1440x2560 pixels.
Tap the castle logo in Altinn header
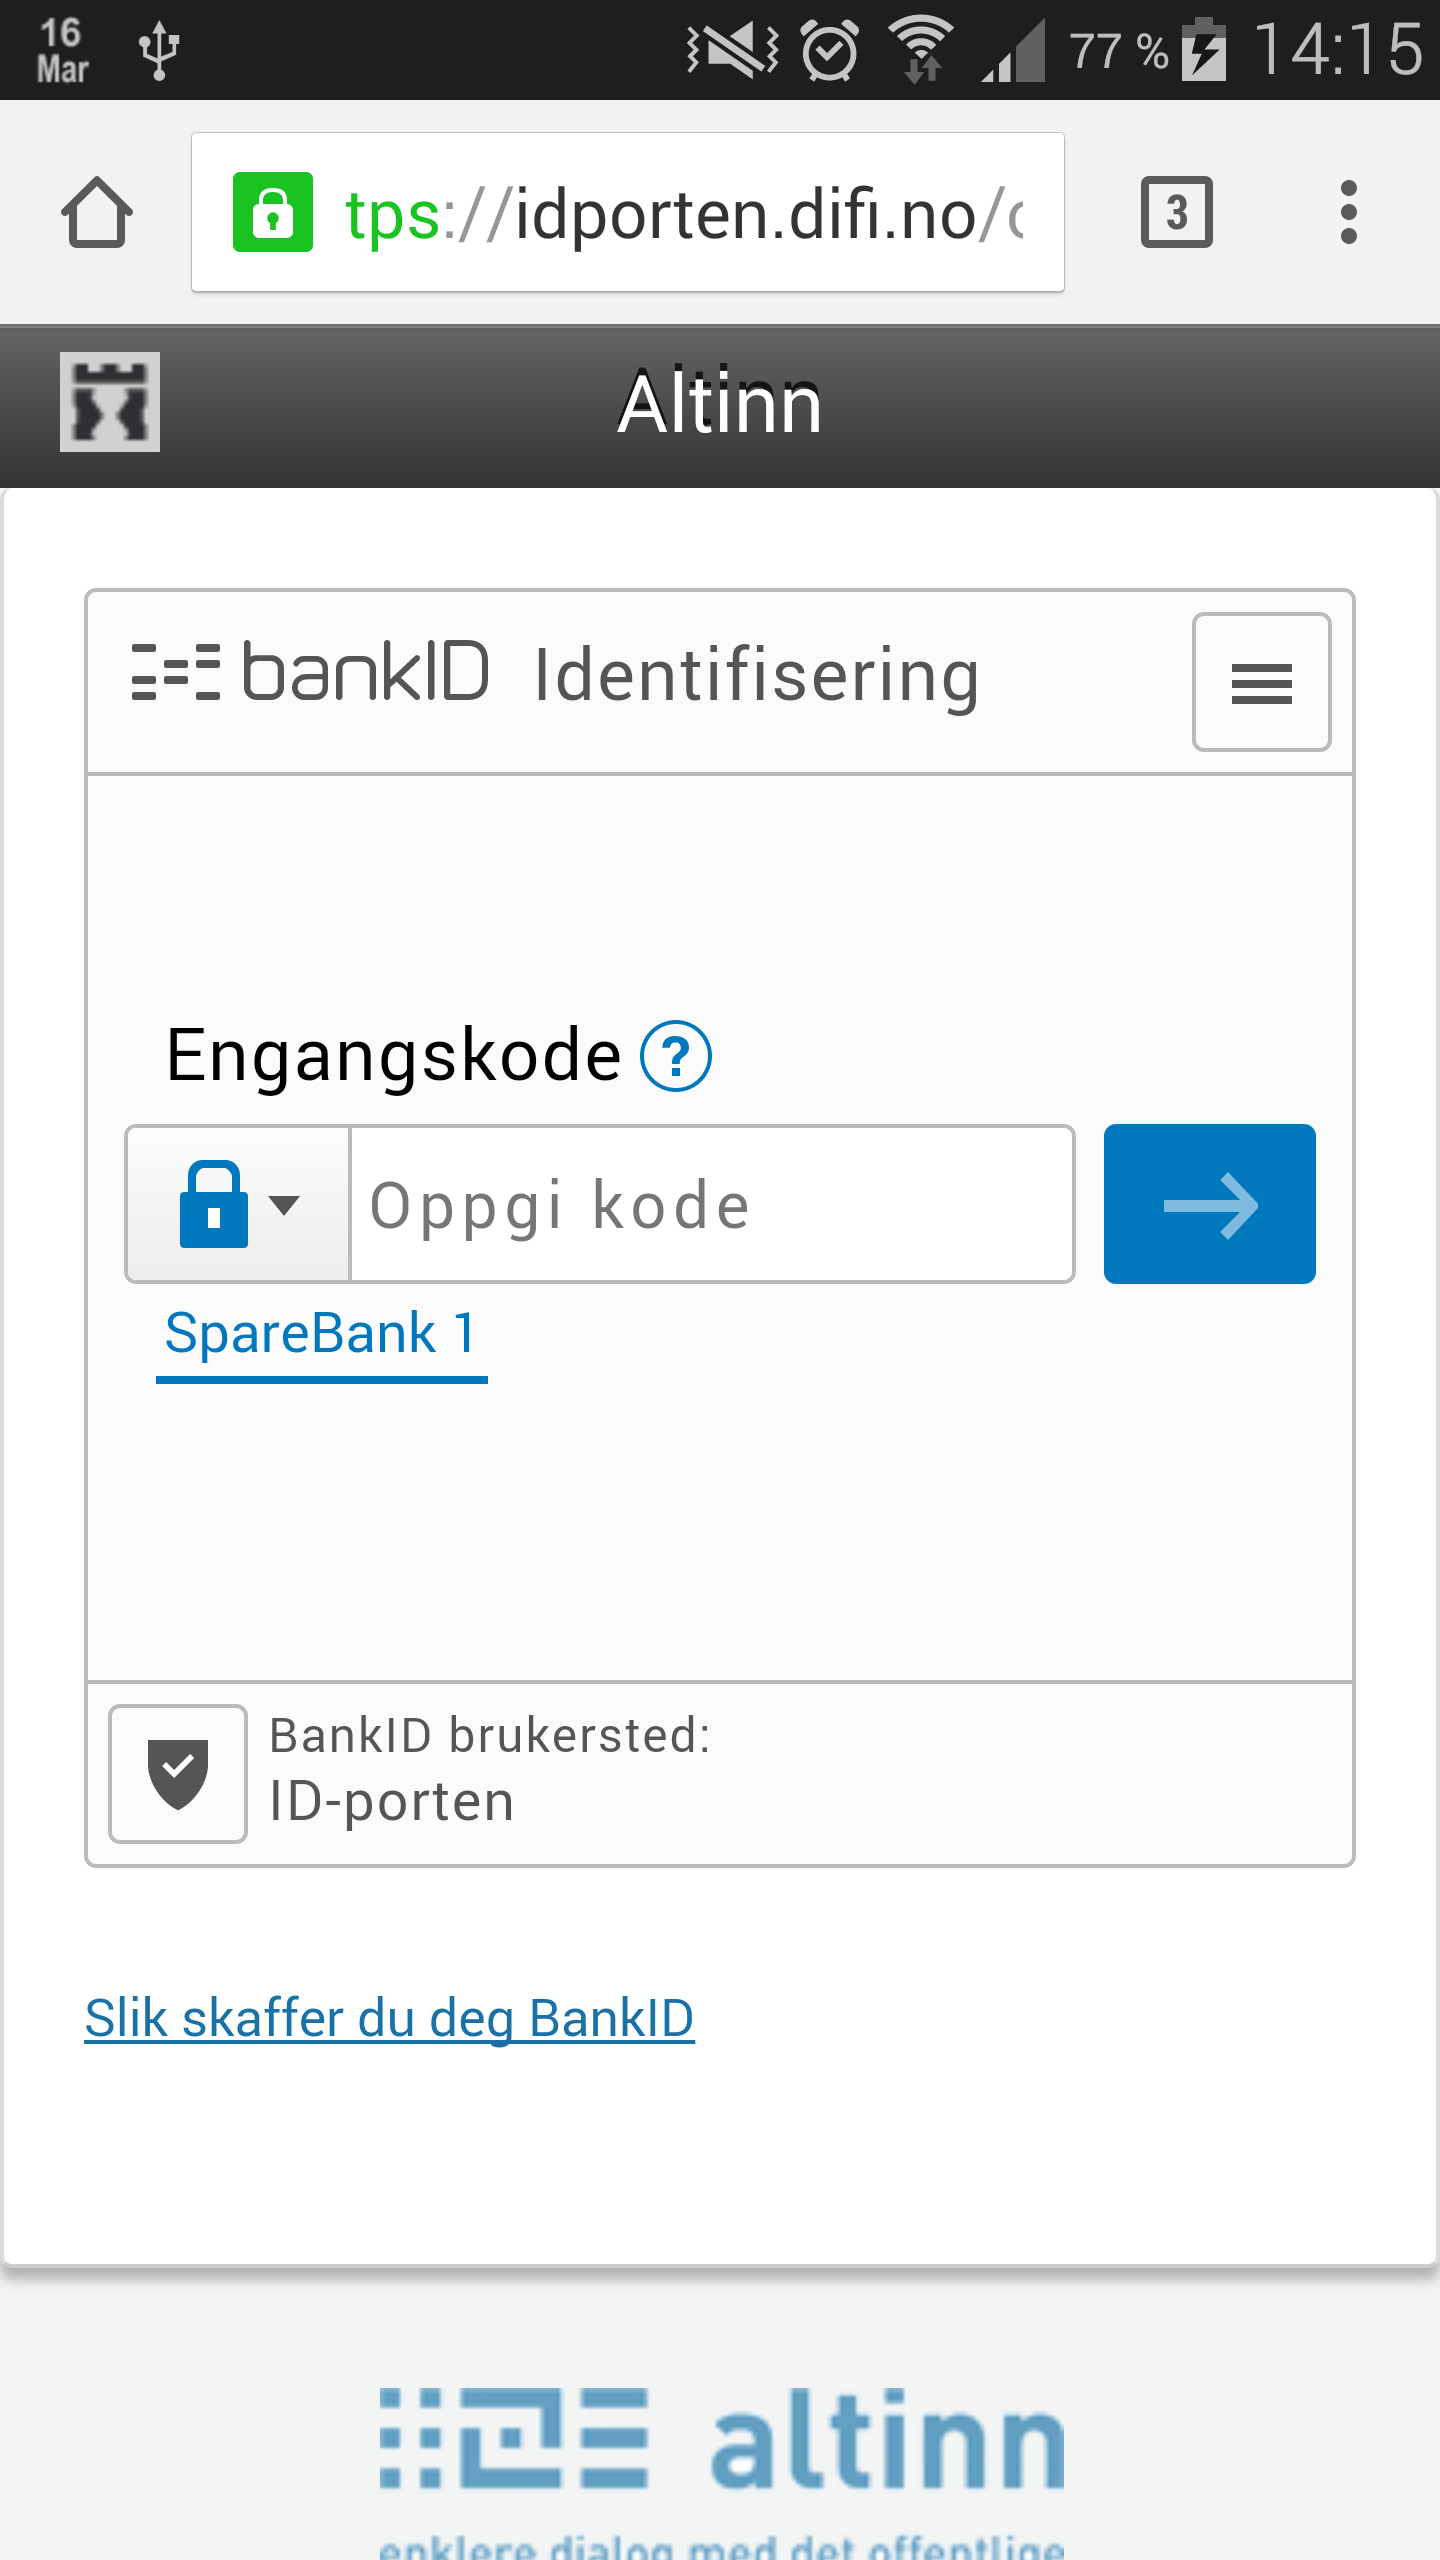tap(110, 402)
